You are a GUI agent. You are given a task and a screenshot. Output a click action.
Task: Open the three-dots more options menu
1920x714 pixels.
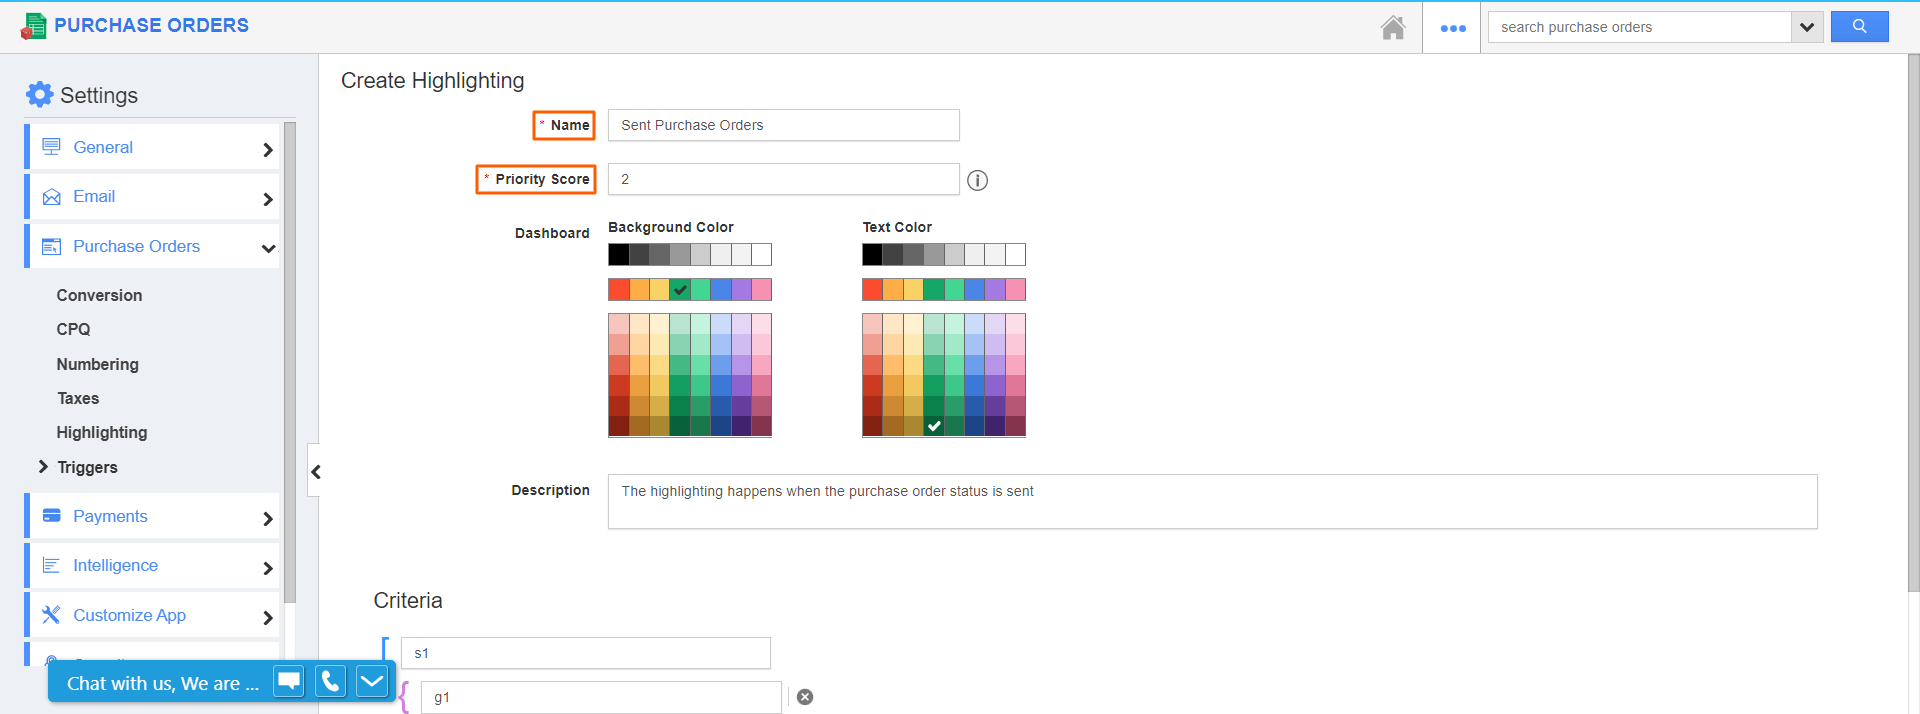click(1452, 28)
